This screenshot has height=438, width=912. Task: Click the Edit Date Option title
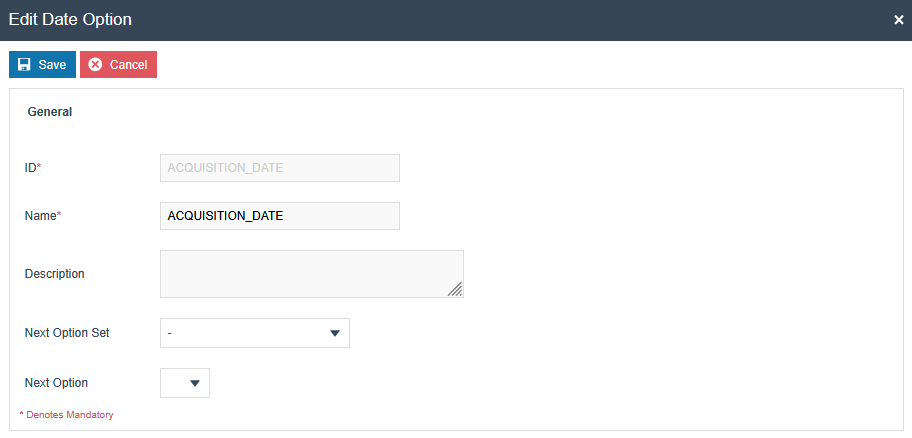point(70,19)
